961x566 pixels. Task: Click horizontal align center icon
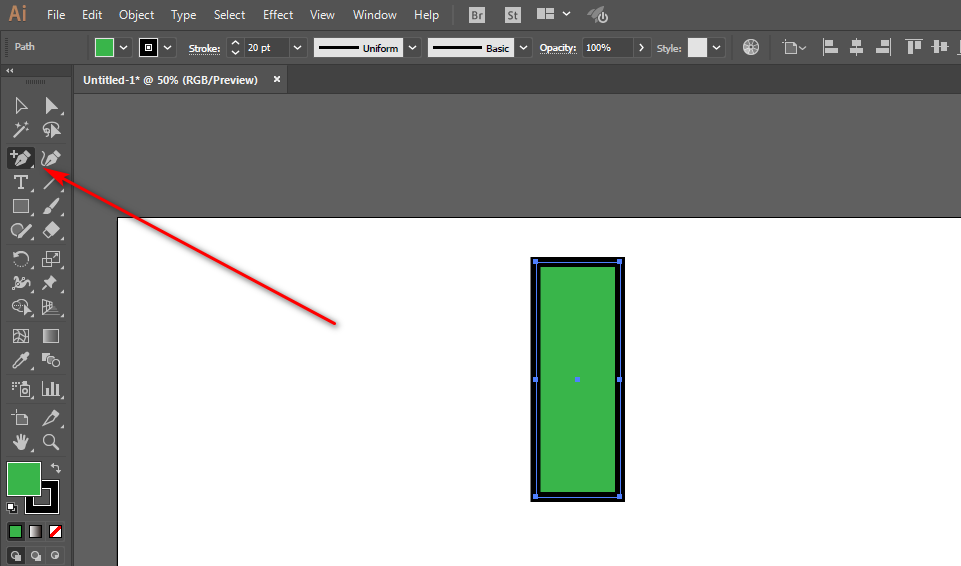(x=856, y=47)
